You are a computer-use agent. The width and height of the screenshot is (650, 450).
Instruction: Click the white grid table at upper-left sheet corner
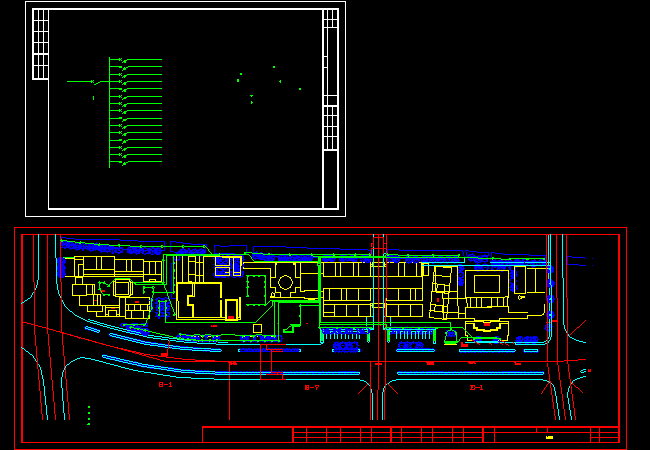pos(40,44)
